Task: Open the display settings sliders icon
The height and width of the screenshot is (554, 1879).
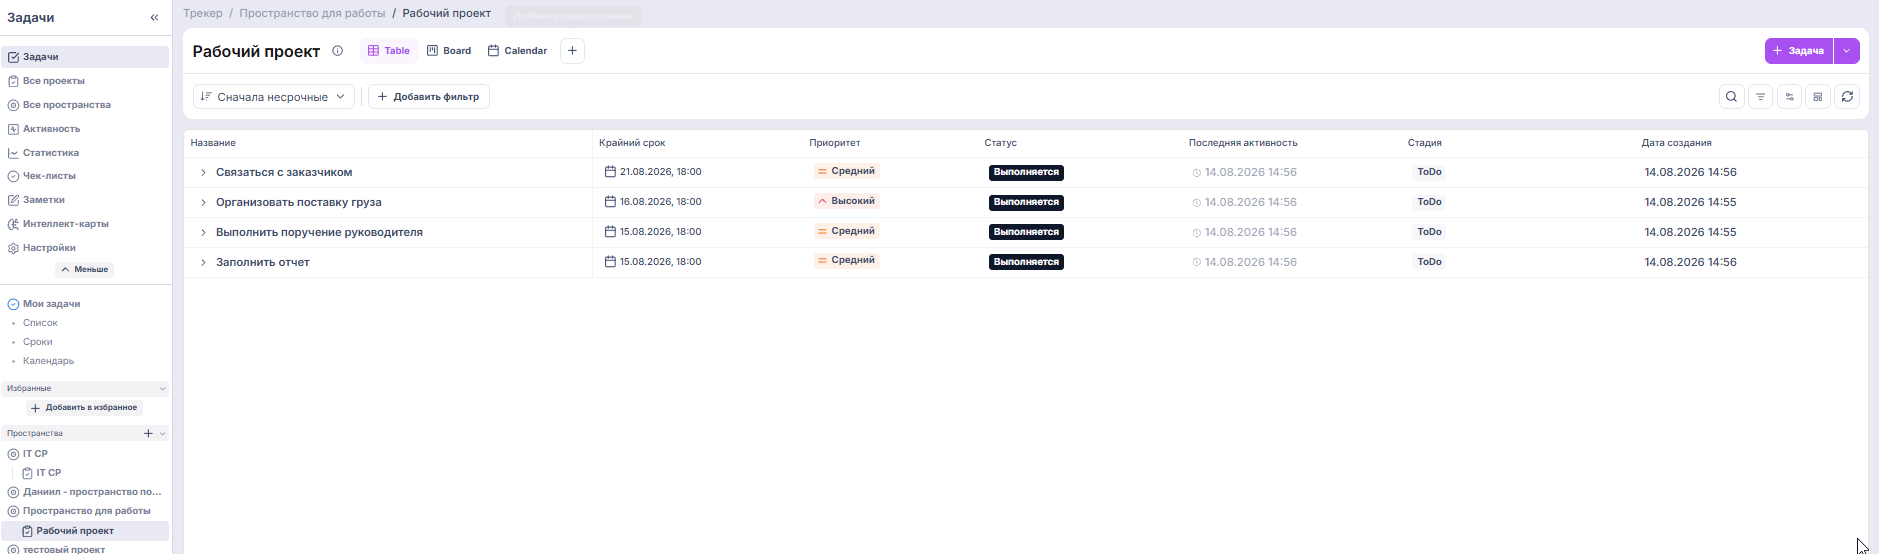Action: (1790, 97)
